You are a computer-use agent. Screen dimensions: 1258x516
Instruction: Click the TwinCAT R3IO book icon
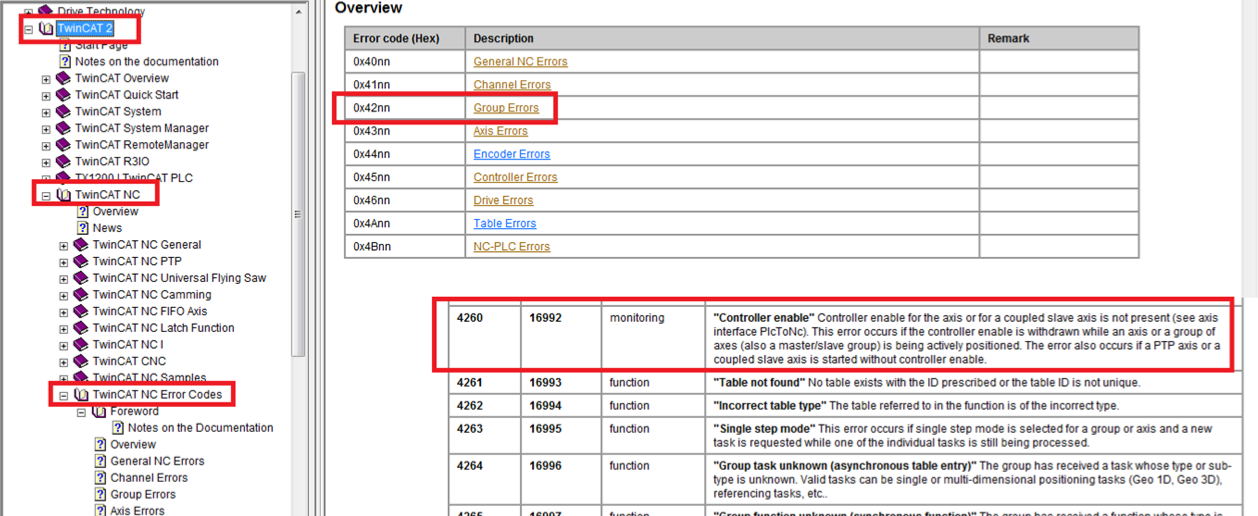[x=63, y=161]
